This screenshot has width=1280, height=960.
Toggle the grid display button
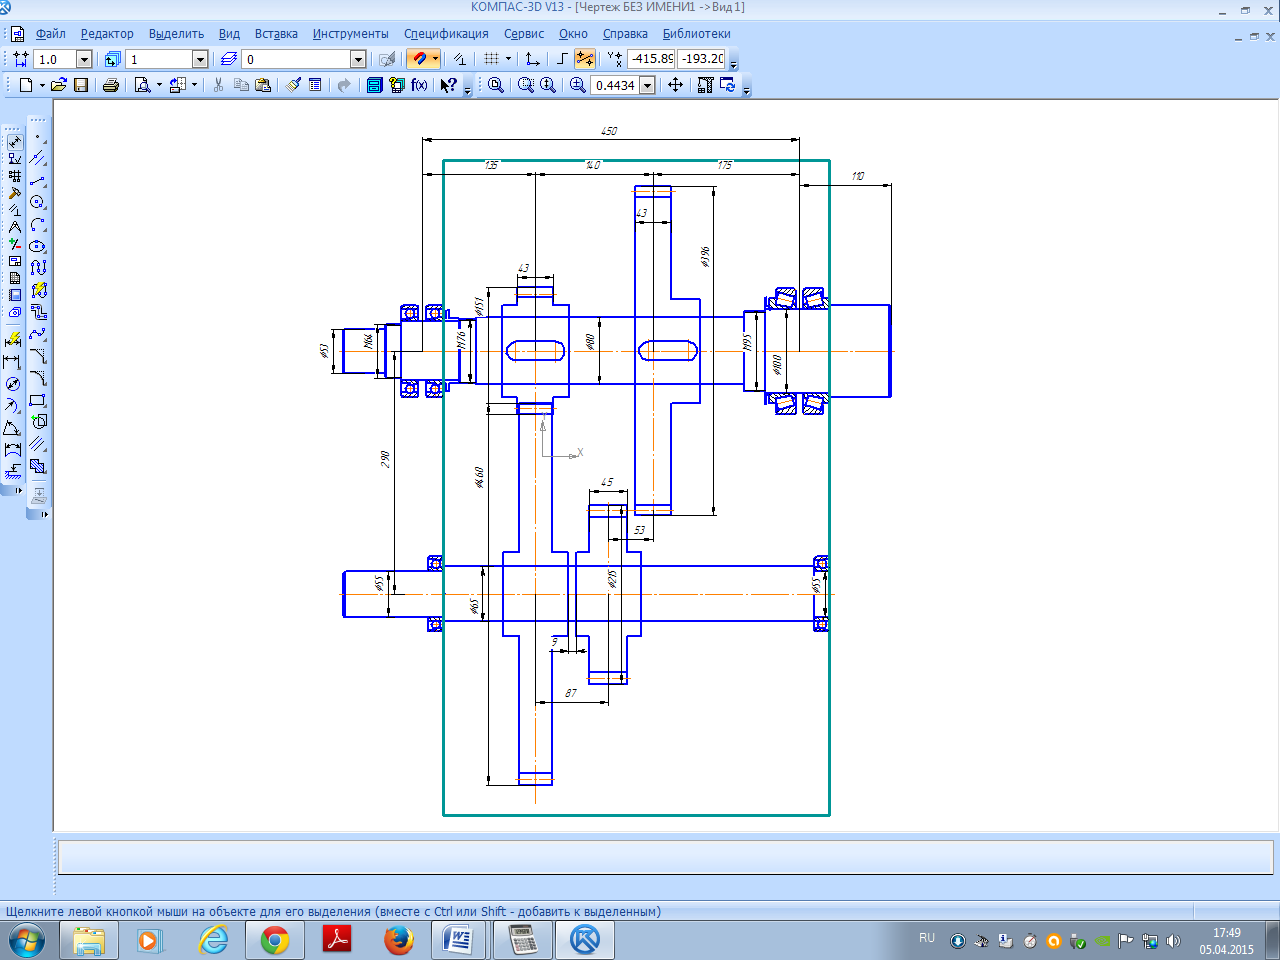491,59
